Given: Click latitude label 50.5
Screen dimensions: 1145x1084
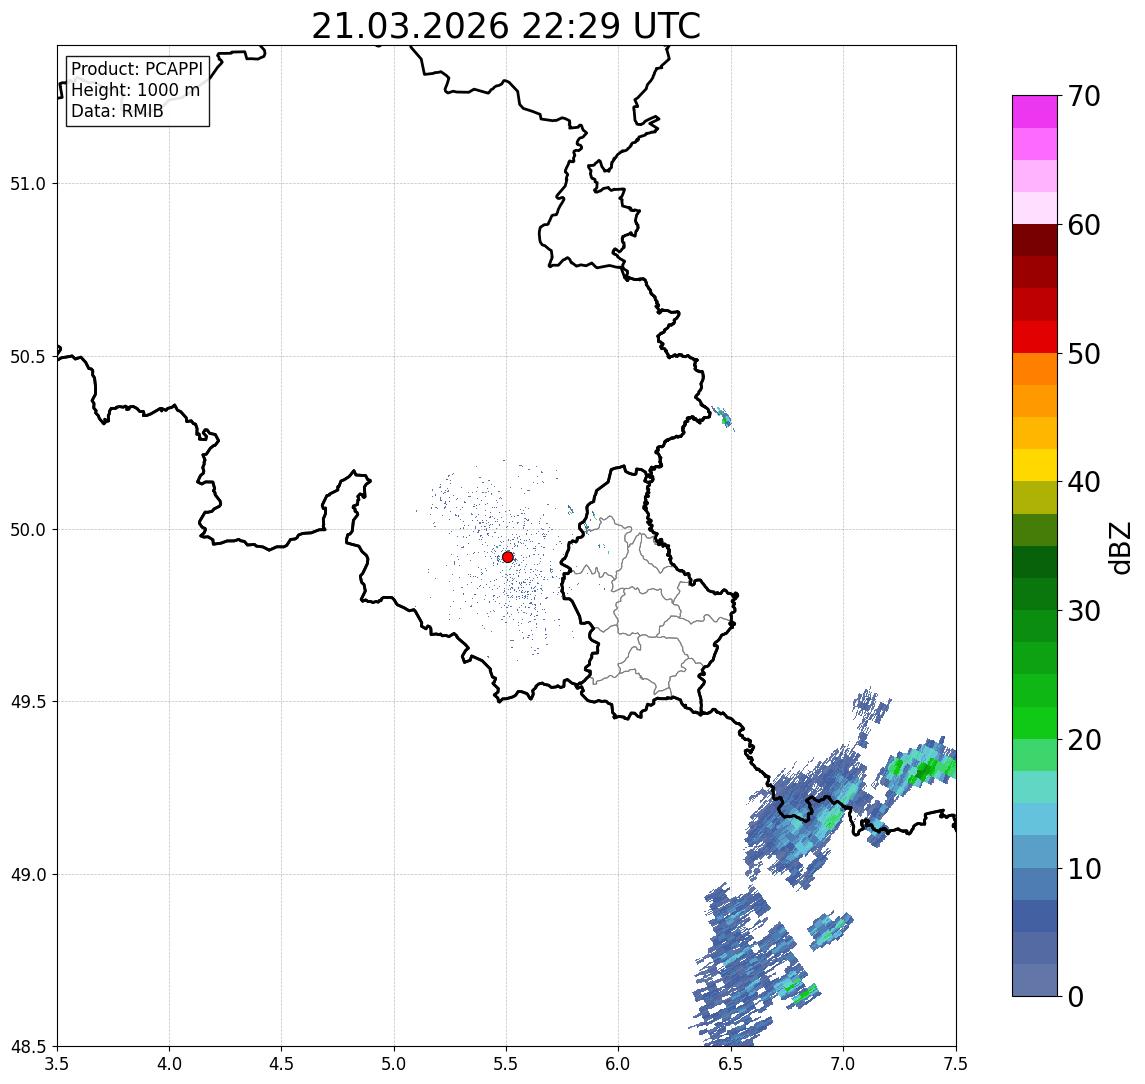Looking at the screenshot, I should point(28,356).
